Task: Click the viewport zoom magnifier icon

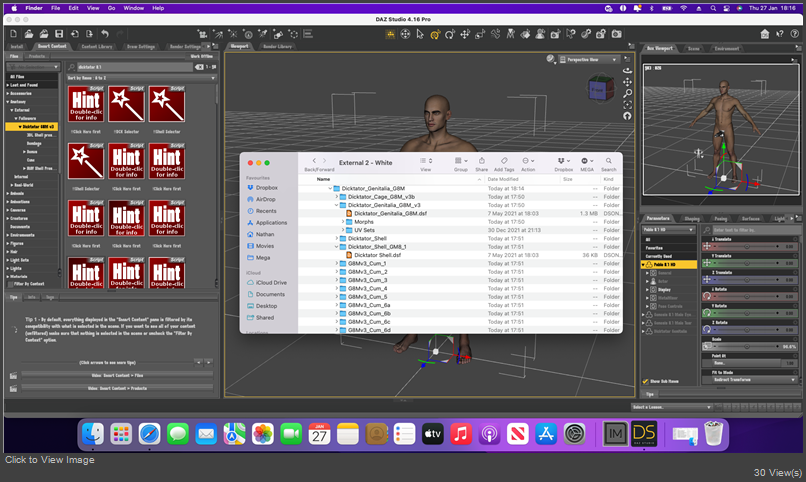Action: (627, 94)
